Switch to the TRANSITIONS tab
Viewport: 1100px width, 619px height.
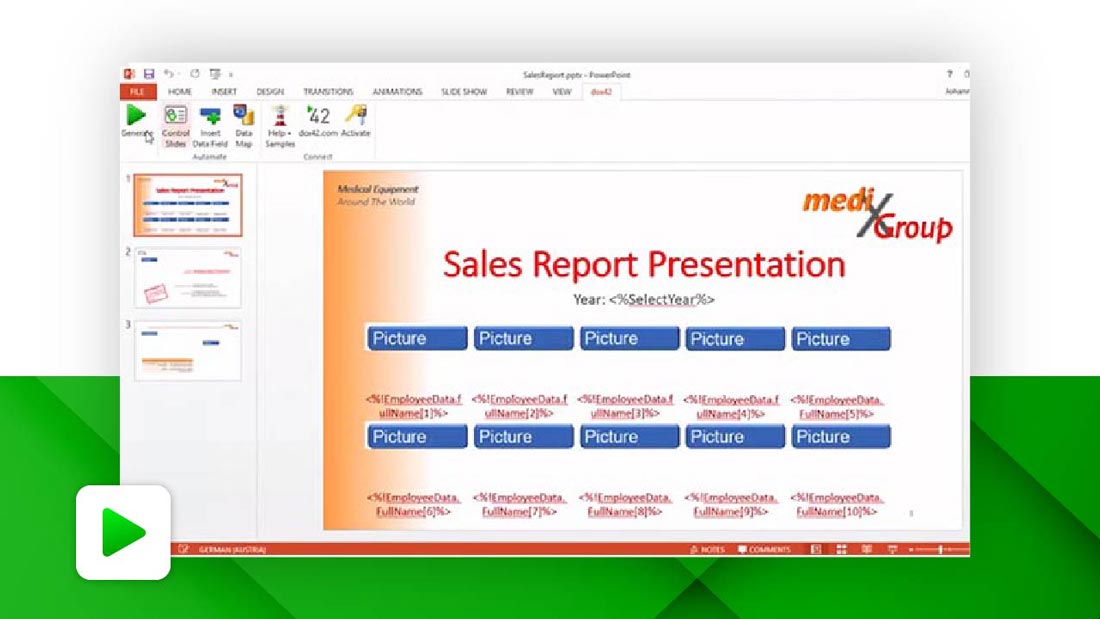coord(328,92)
